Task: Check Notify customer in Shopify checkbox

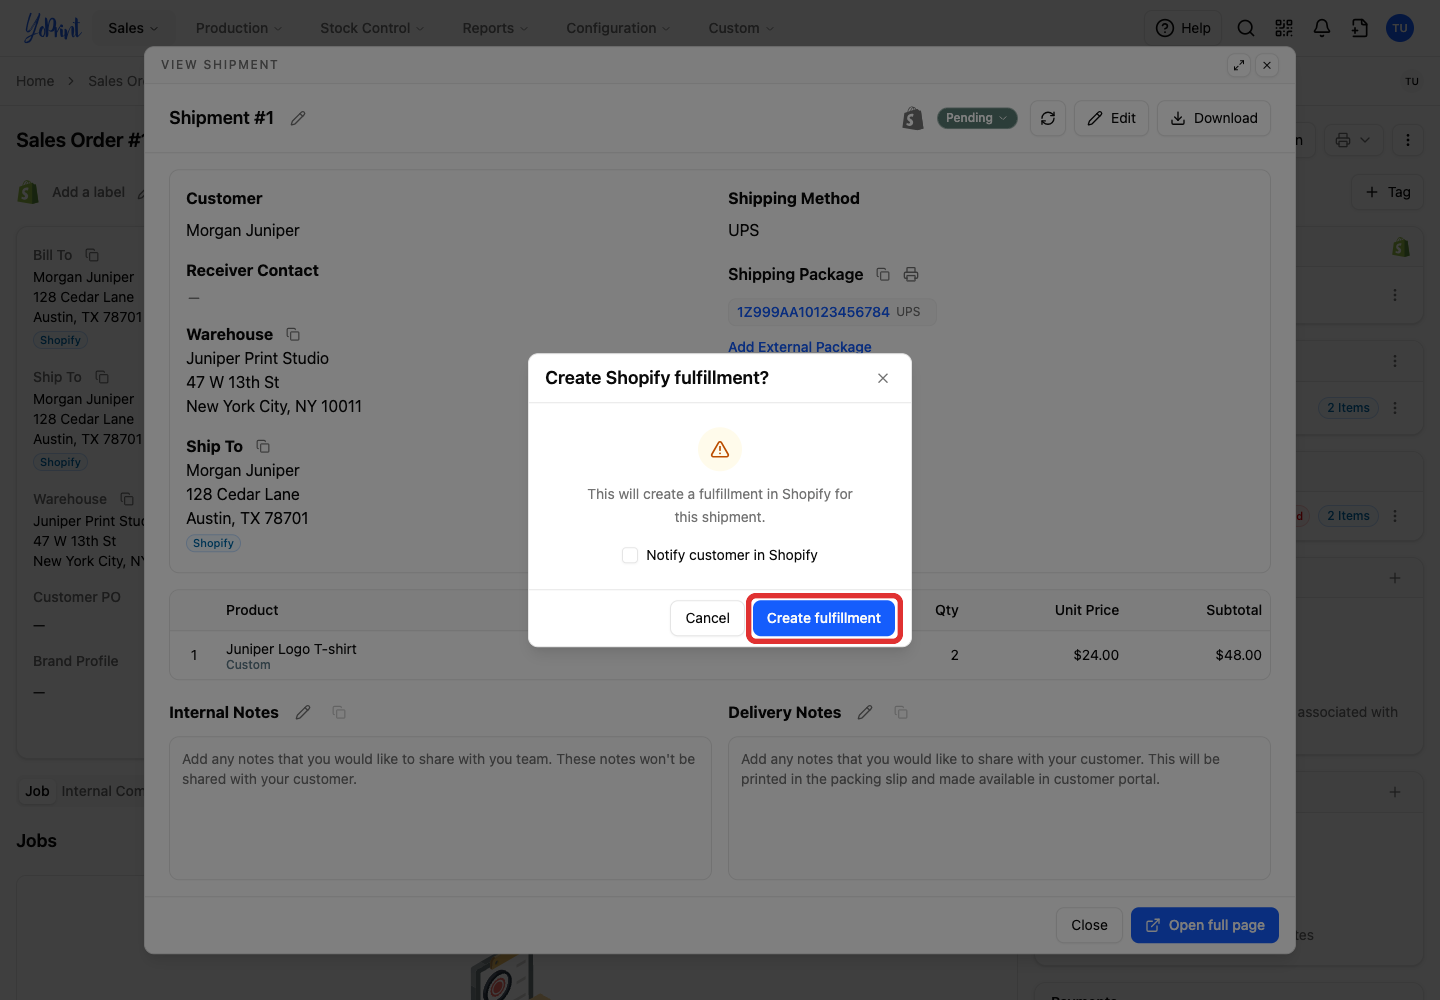Action: click(630, 555)
